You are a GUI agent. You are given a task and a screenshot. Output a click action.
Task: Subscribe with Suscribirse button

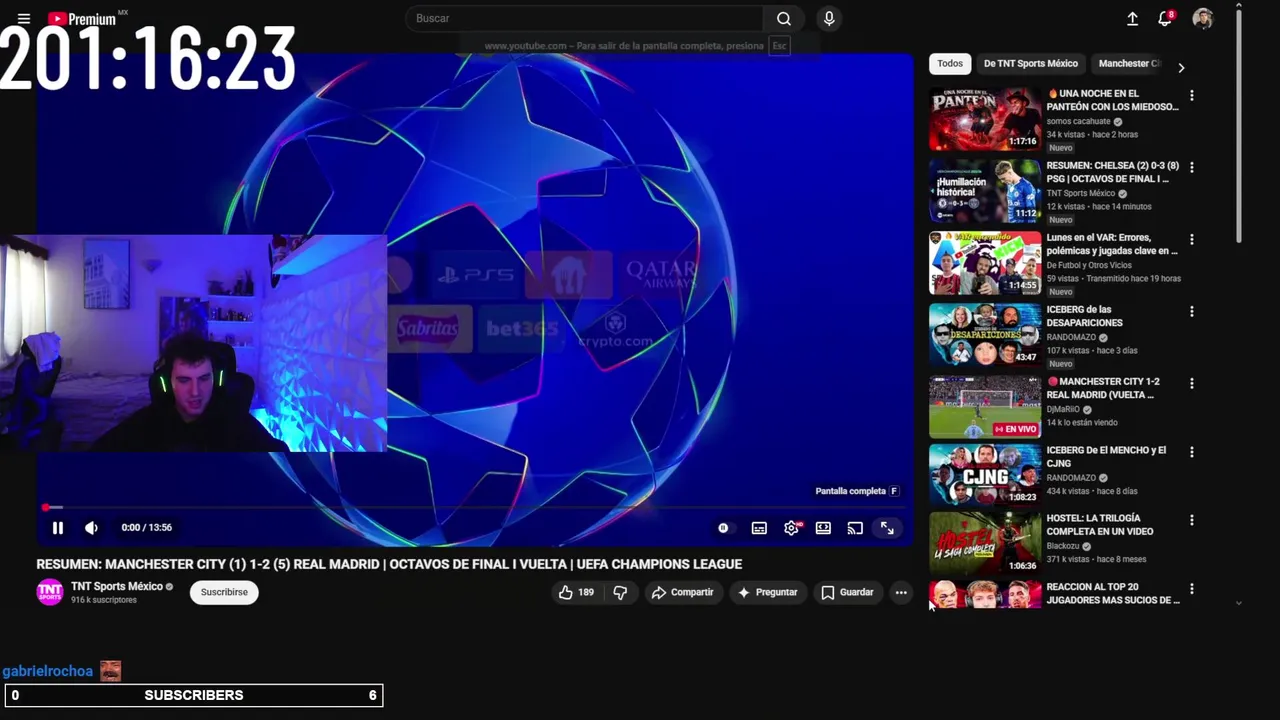click(x=224, y=592)
